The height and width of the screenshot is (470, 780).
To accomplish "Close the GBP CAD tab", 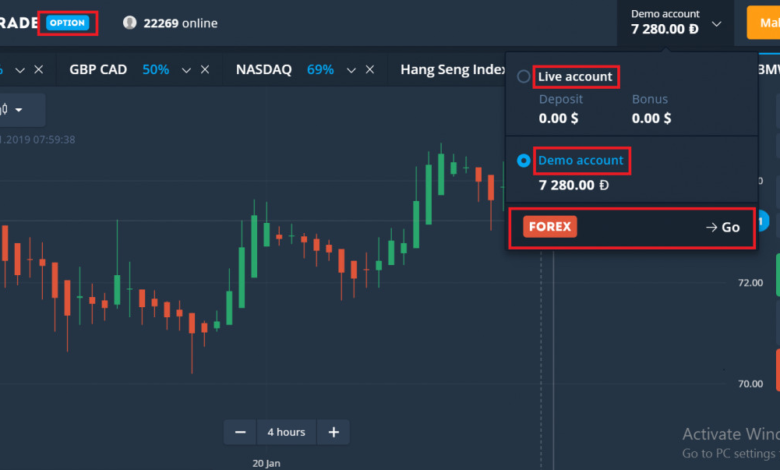I will 205,70.
